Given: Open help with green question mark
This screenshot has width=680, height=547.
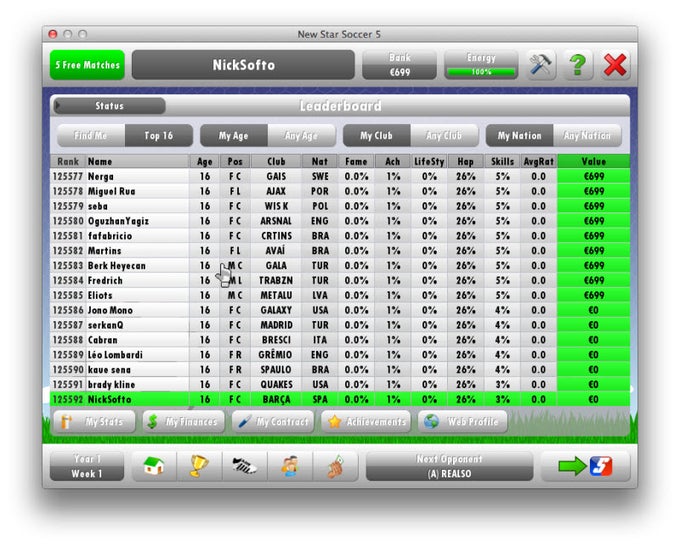Looking at the screenshot, I should (578, 65).
